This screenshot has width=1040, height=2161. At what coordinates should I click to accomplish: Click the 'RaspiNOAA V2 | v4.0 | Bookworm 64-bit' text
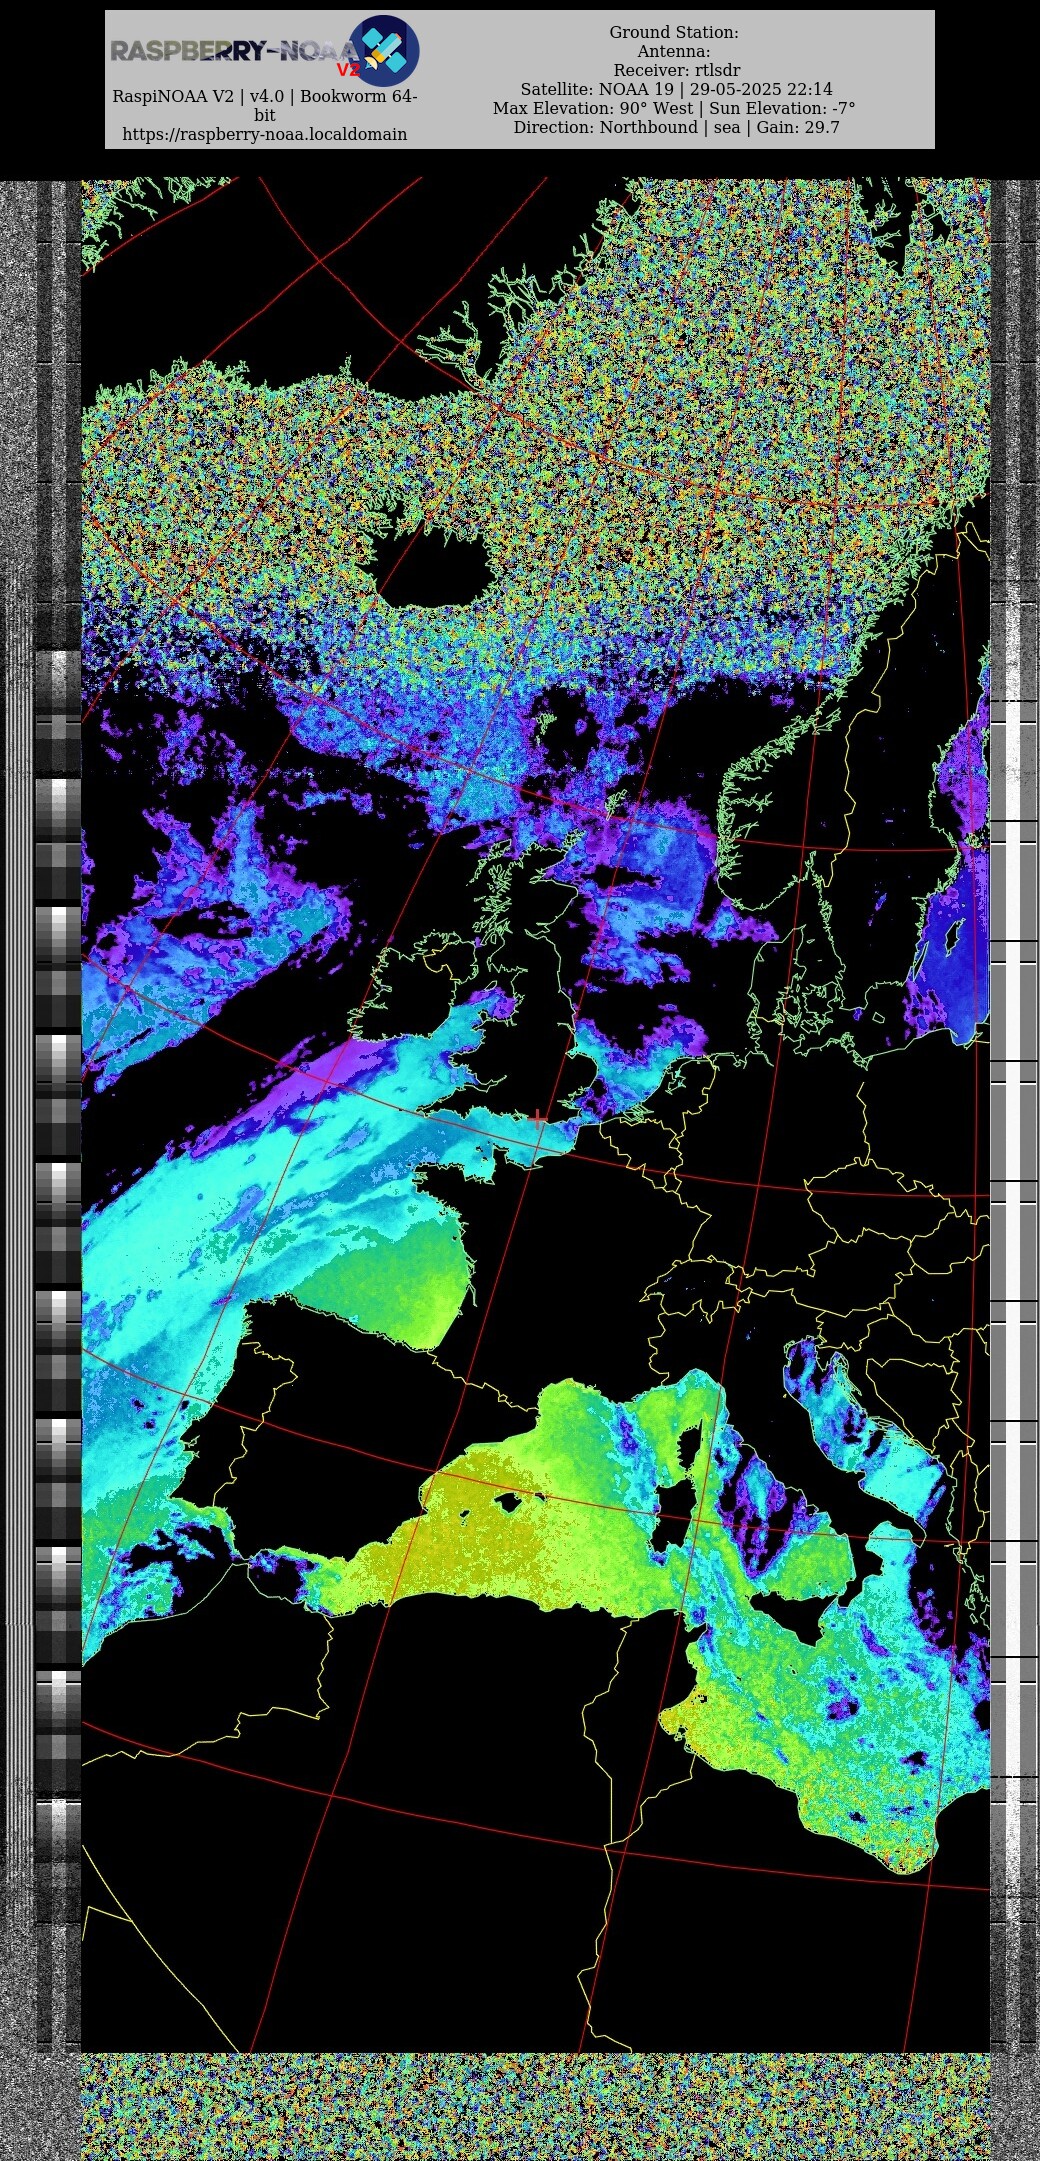(265, 105)
